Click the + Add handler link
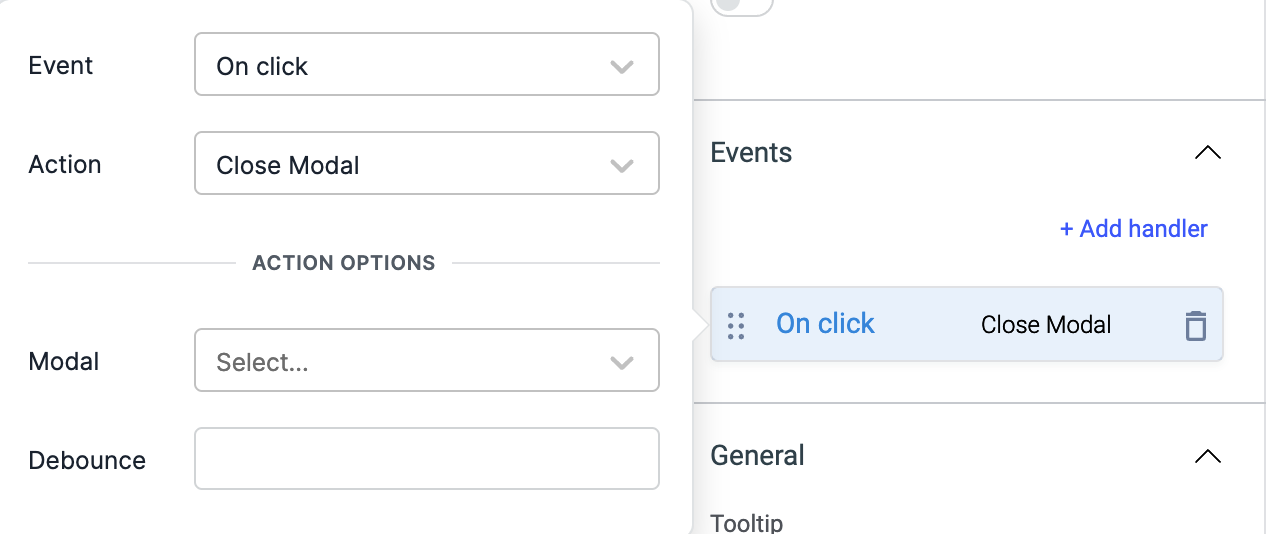The width and height of the screenshot is (1266, 534). point(1133,229)
